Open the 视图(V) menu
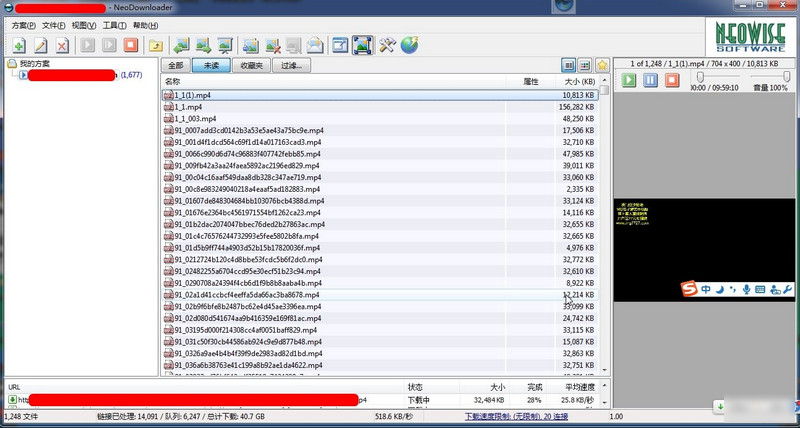This screenshot has height=428, width=800. (84, 26)
